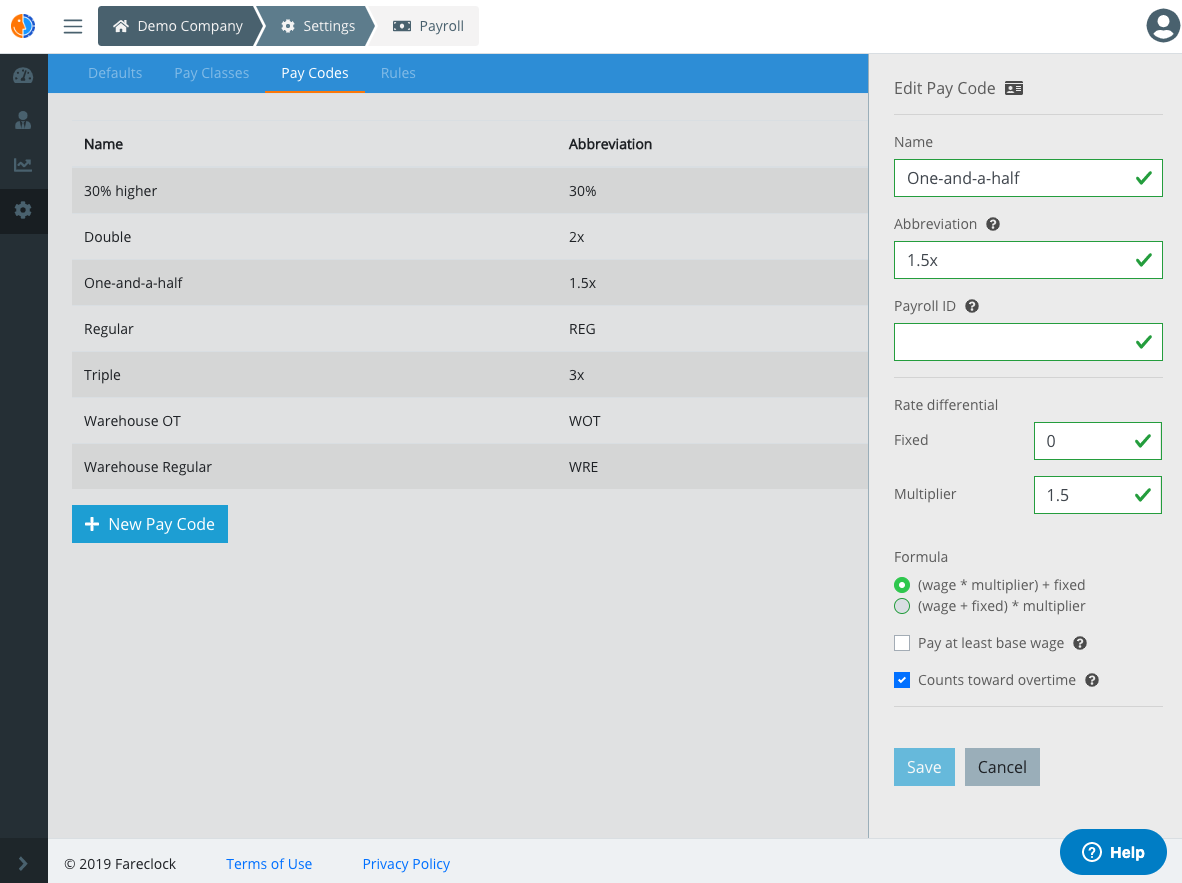Image resolution: width=1182 pixels, height=883 pixels.
Task: Open the Help widget
Action: point(1113,852)
